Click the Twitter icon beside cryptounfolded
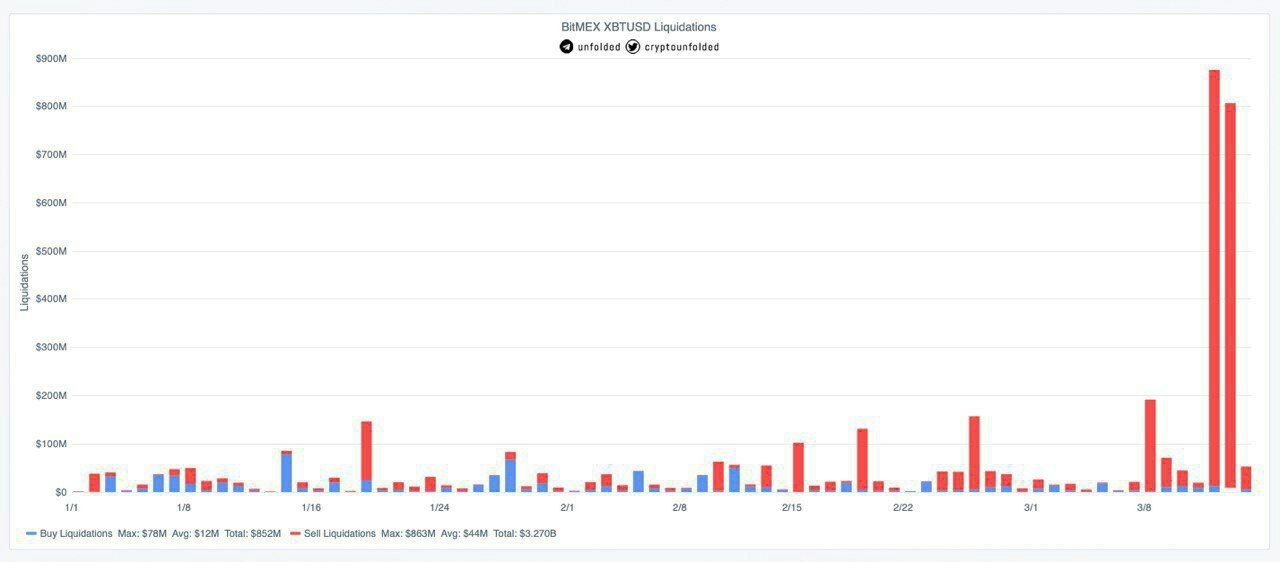Screen dimensions: 1280x562 click(x=633, y=47)
